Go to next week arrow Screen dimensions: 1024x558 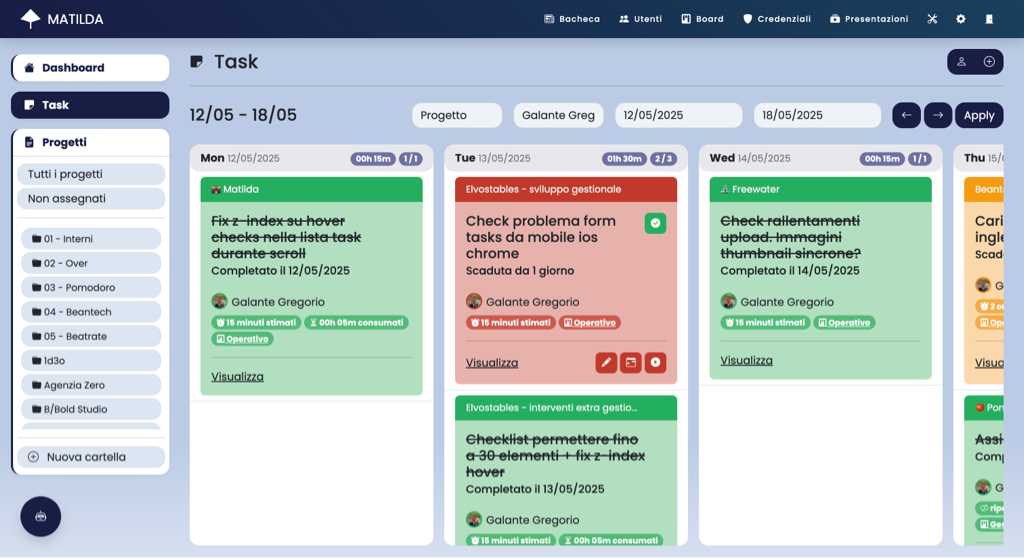pyautogui.click(x=938, y=115)
